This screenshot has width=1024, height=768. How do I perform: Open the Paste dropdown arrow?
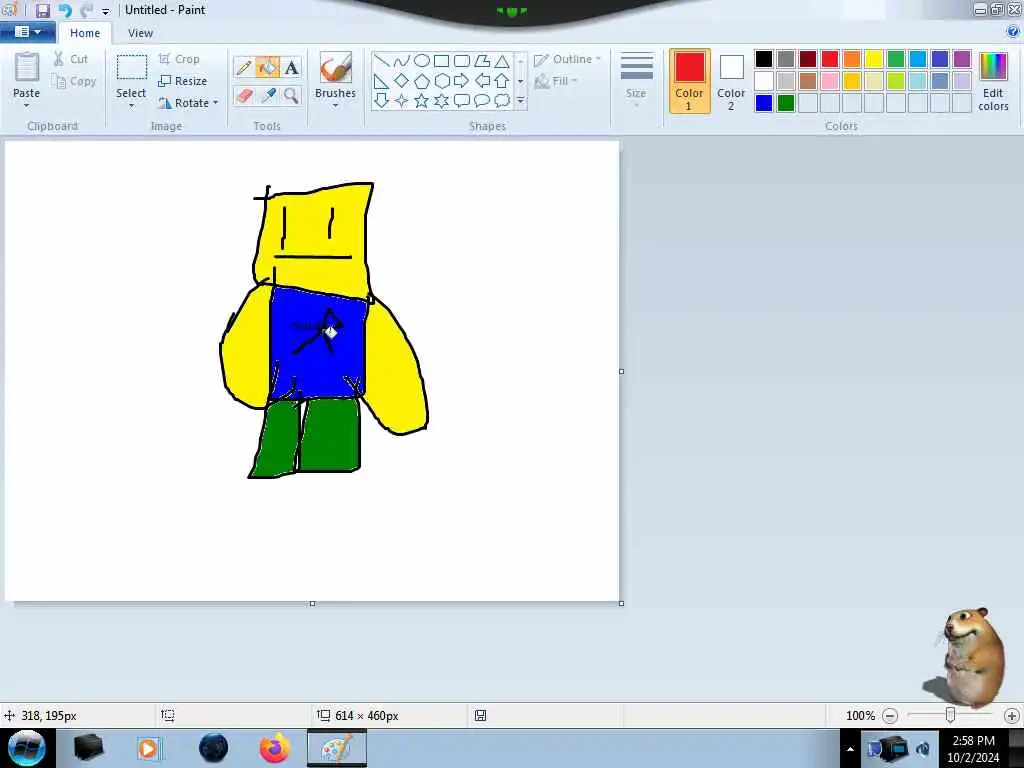point(27,105)
